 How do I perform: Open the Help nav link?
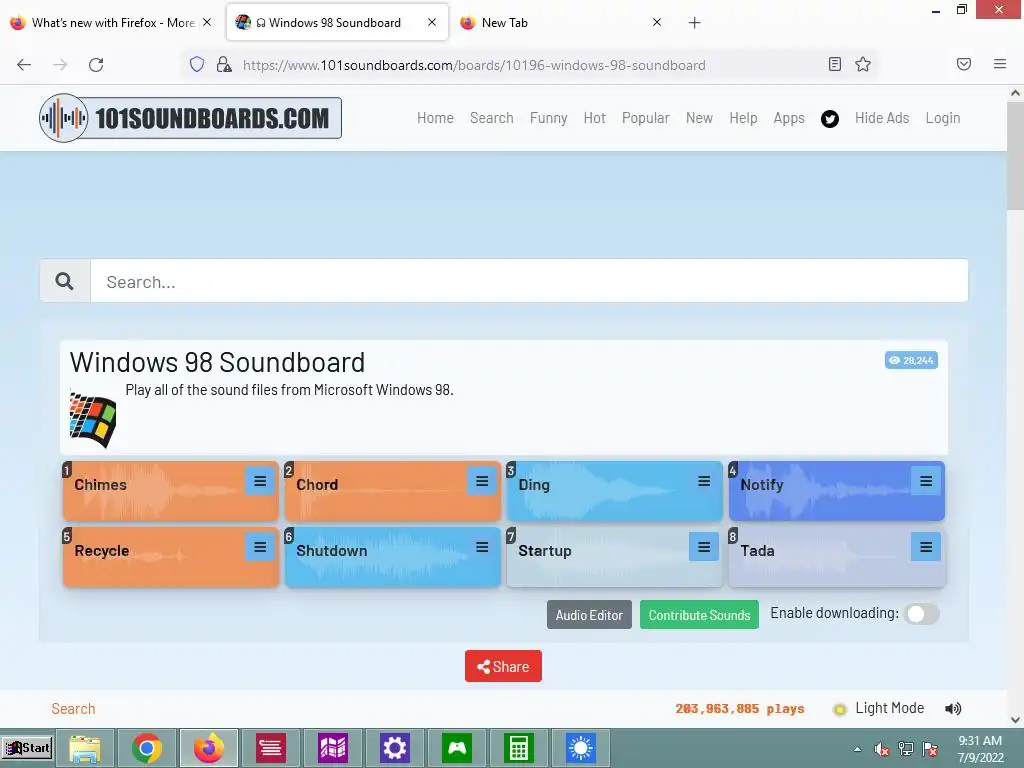pyautogui.click(x=743, y=118)
